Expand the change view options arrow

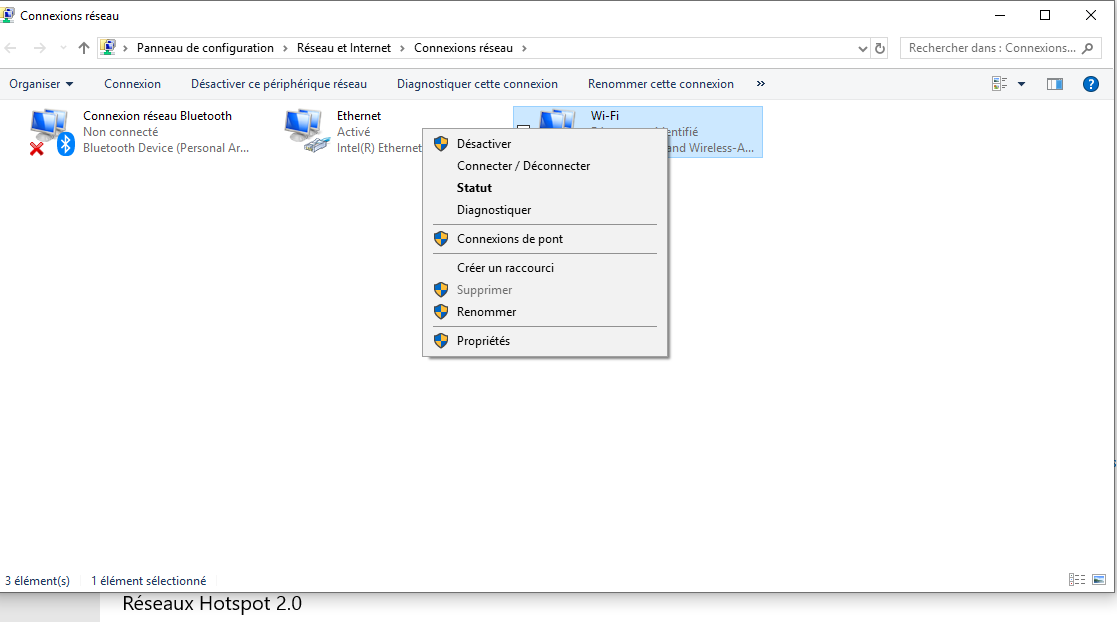[x=1021, y=84]
